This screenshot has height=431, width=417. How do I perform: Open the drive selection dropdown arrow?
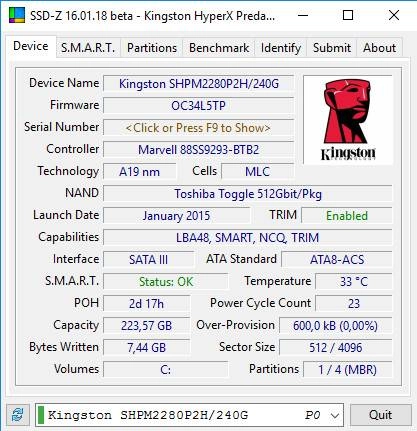(x=334, y=415)
